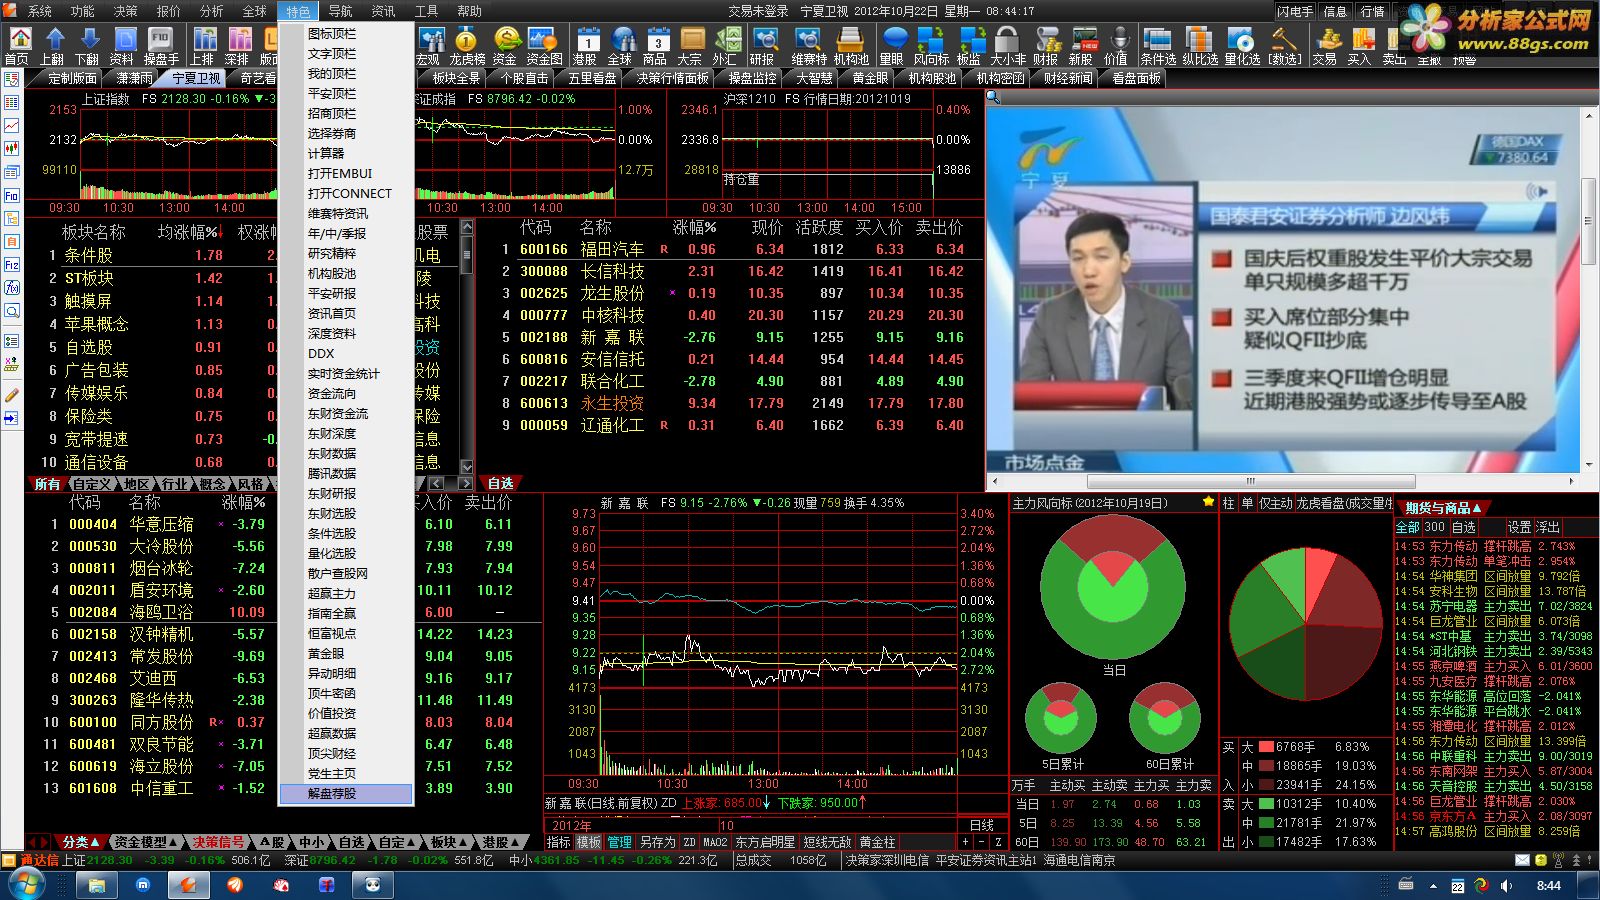The height and width of the screenshot is (900, 1600).
Task: Open the 研报 magnifier icon
Action: pos(764,46)
